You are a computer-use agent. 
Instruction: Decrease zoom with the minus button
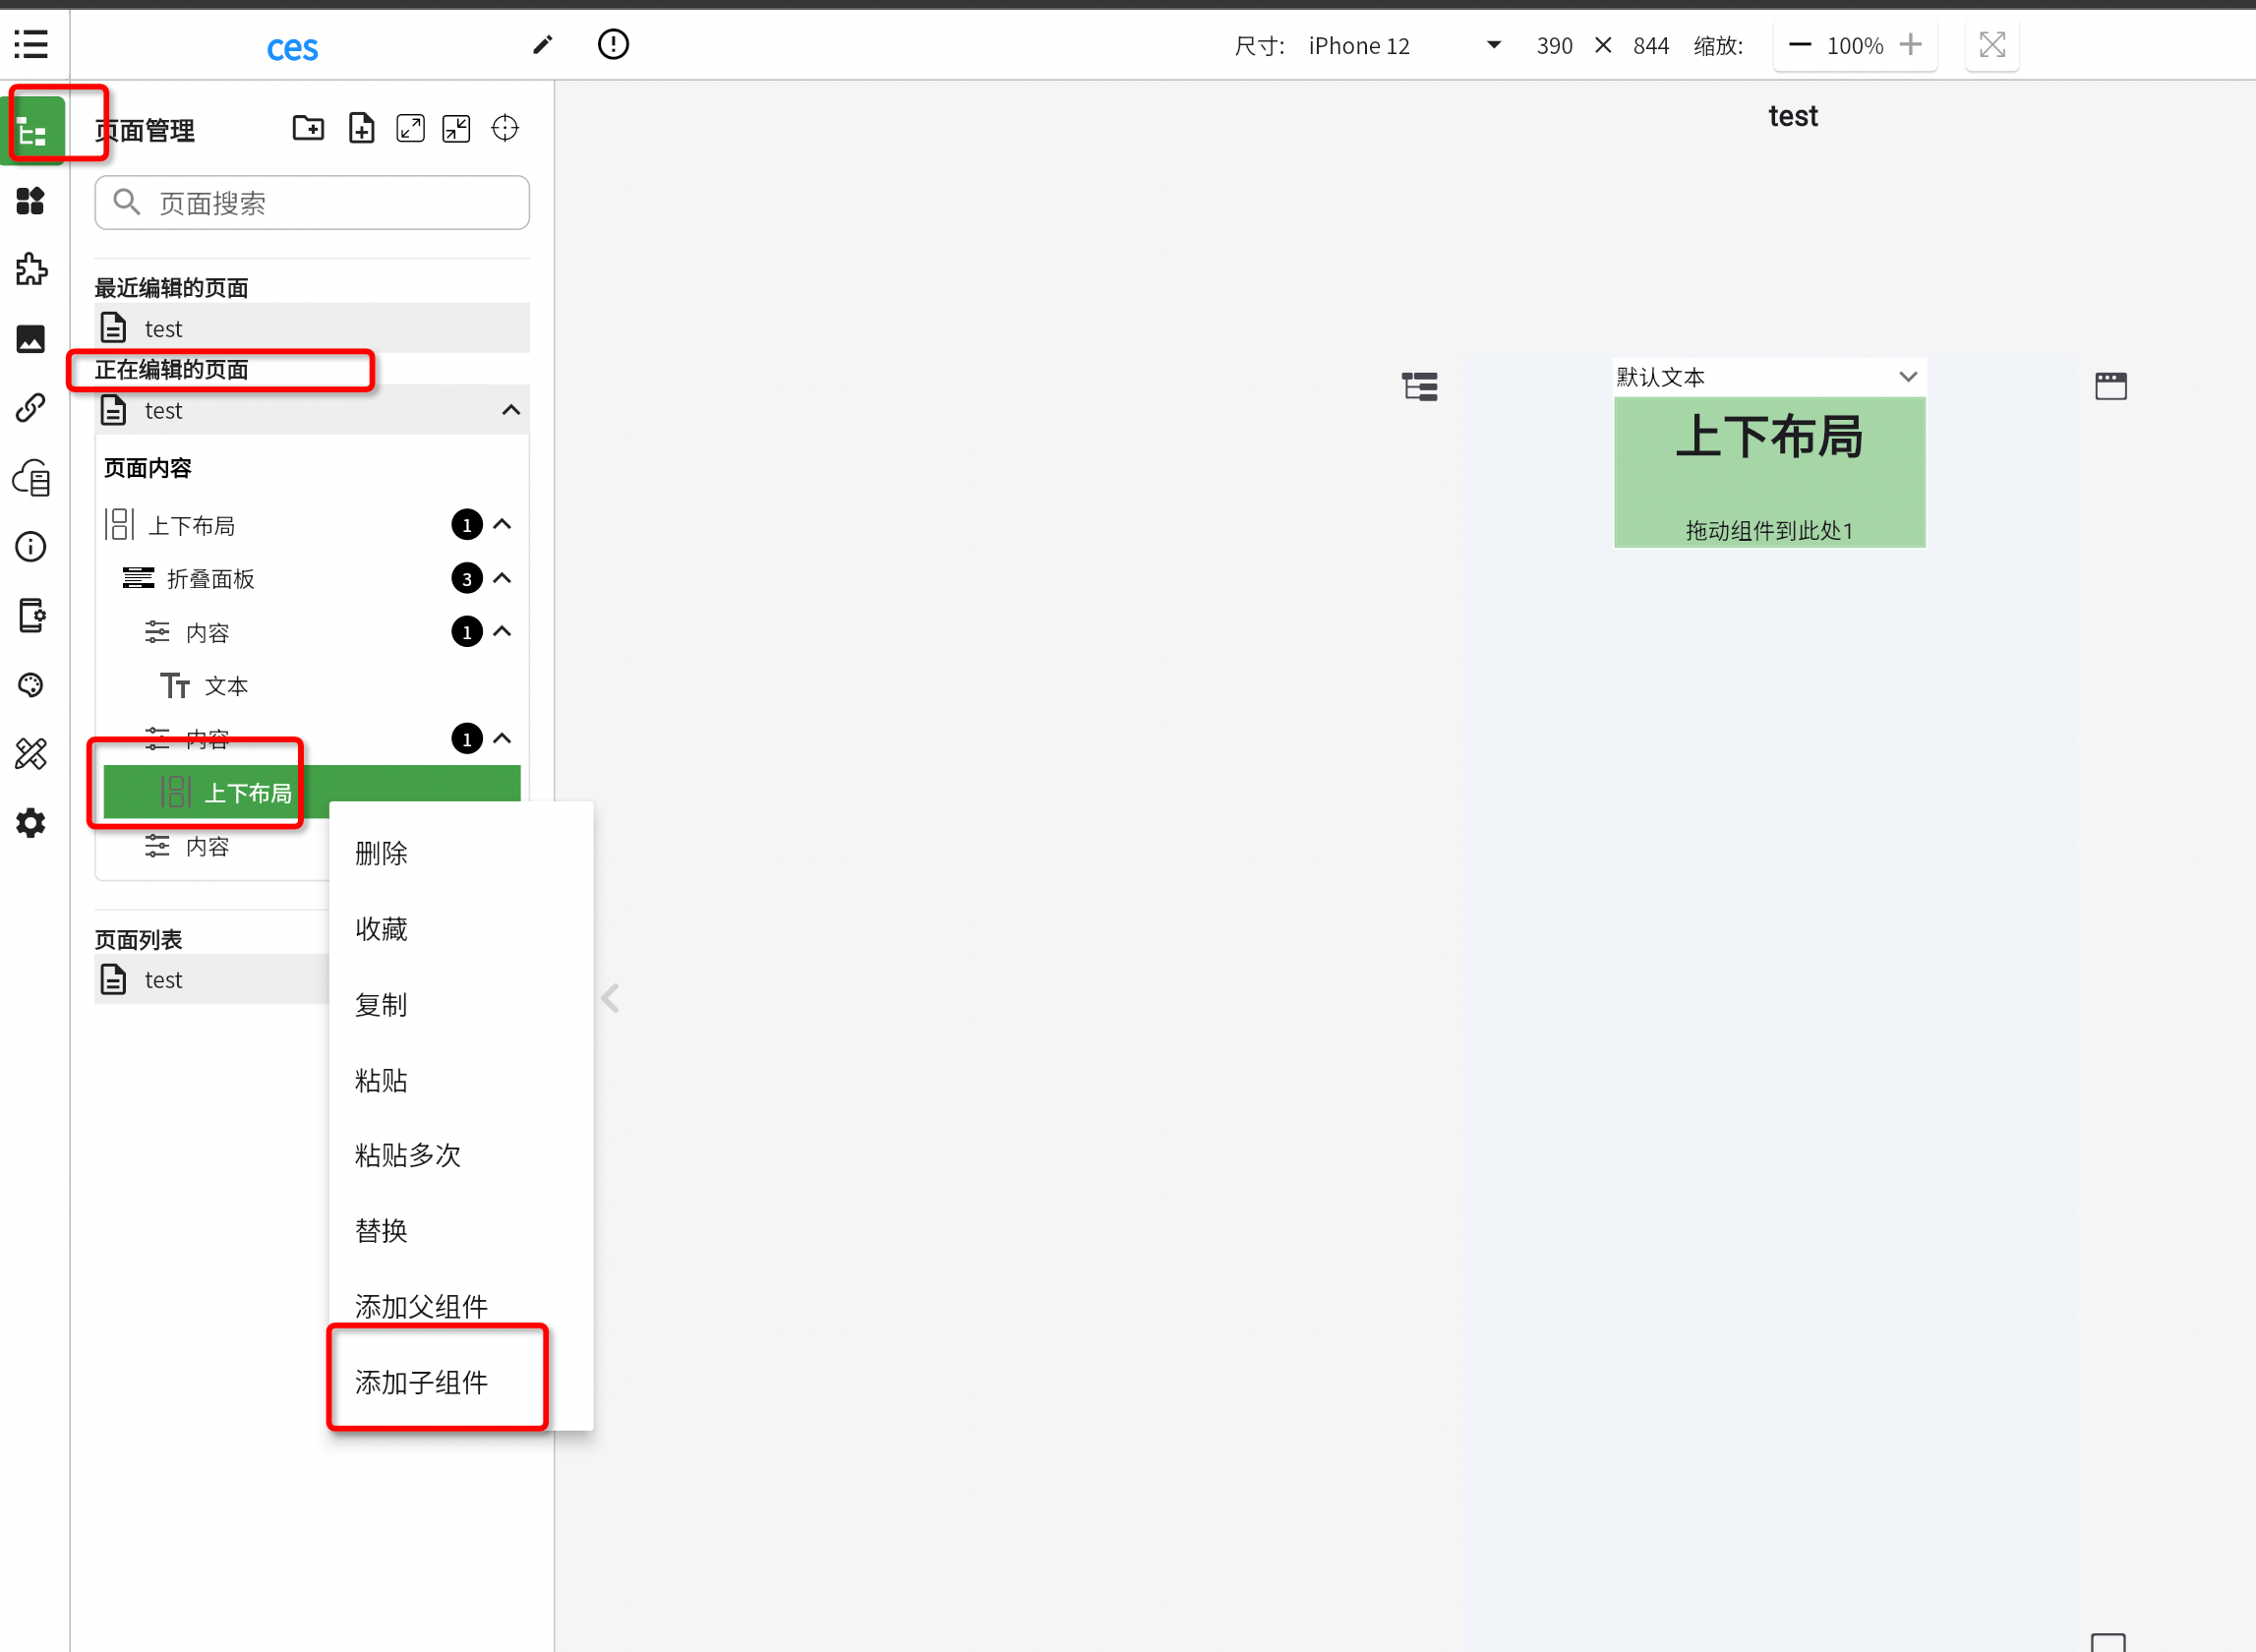[x=1800, y=45]
